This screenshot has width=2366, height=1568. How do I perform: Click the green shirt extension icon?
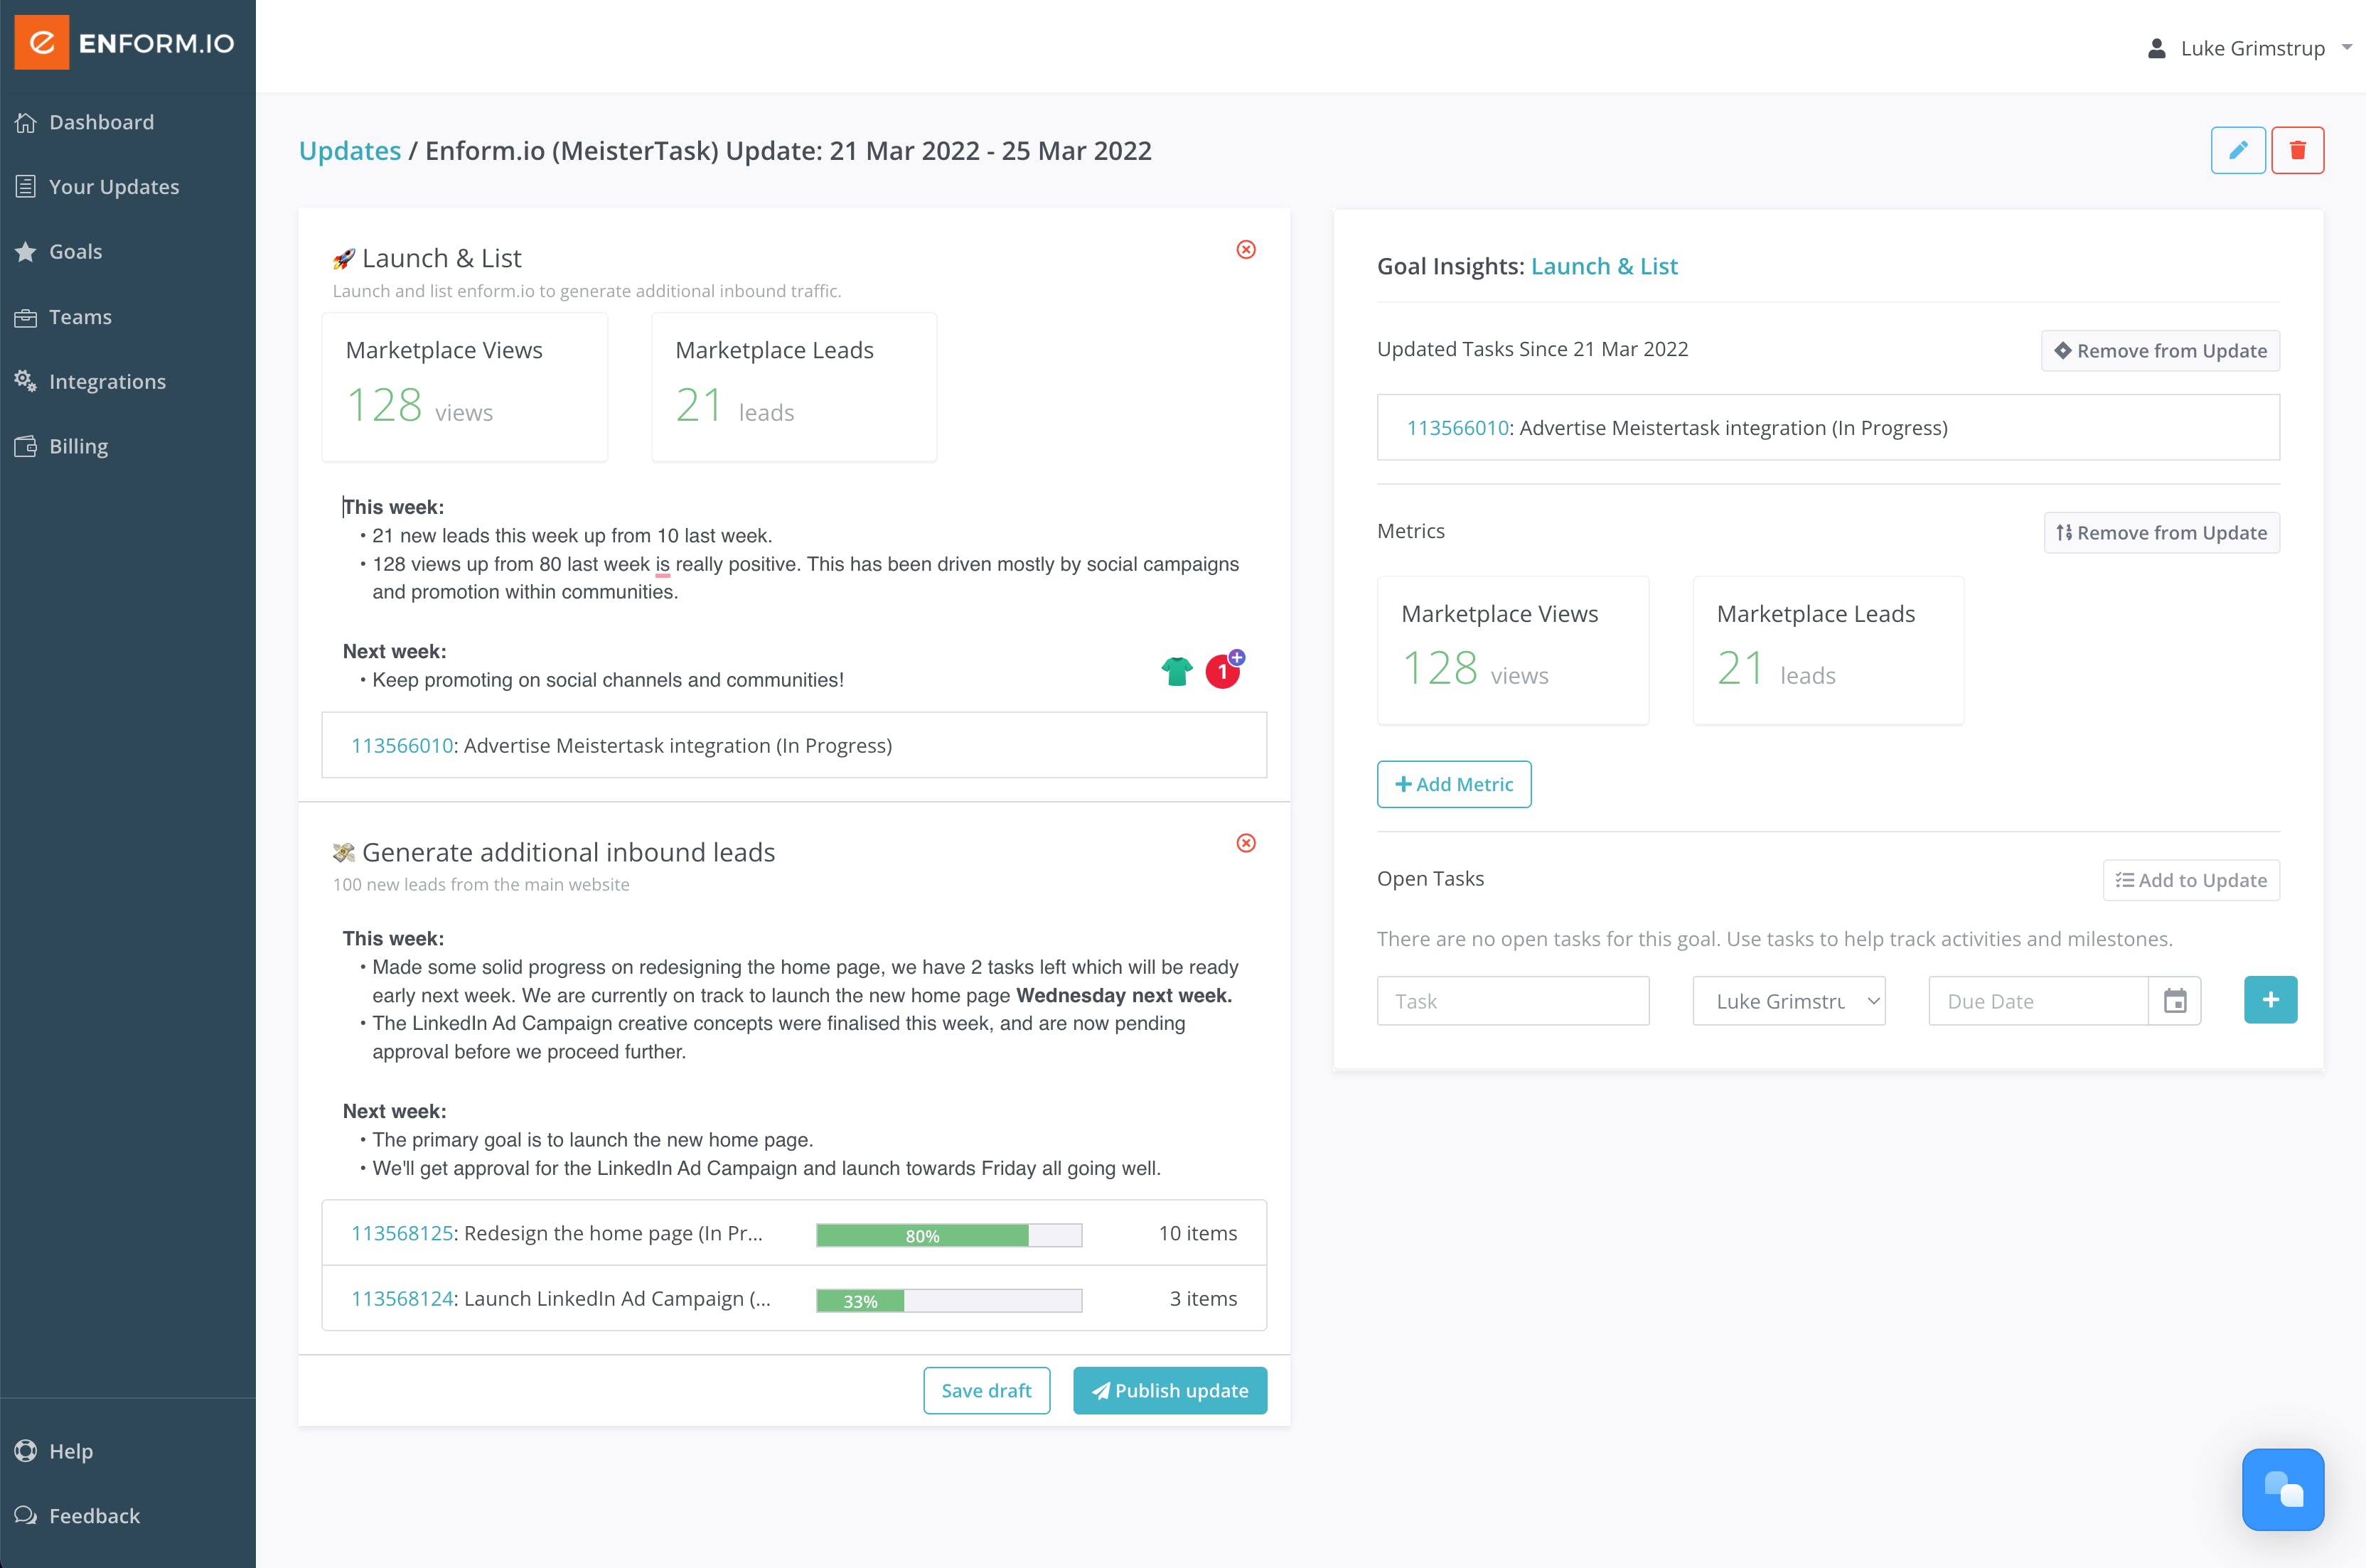coord(1177,671)
